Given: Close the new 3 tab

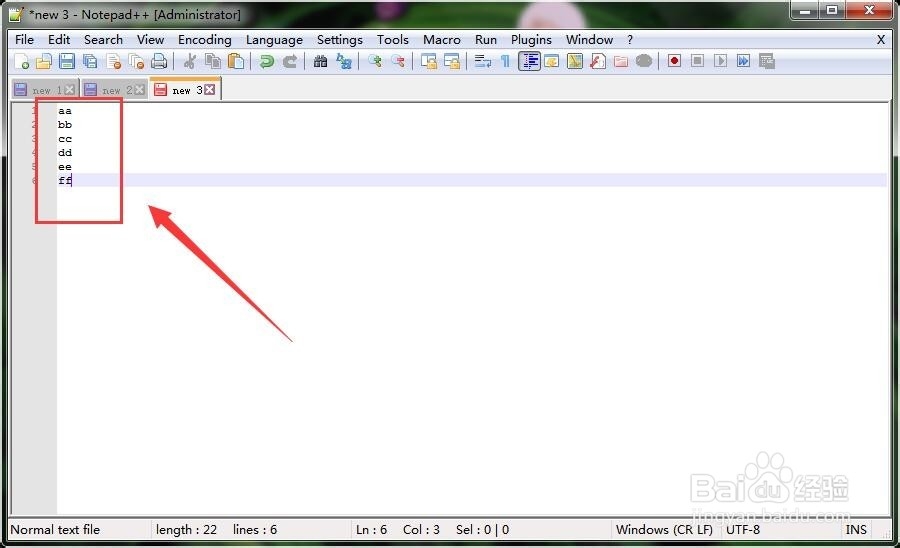Looking at the screenshot, I should [x=210, y=90].
